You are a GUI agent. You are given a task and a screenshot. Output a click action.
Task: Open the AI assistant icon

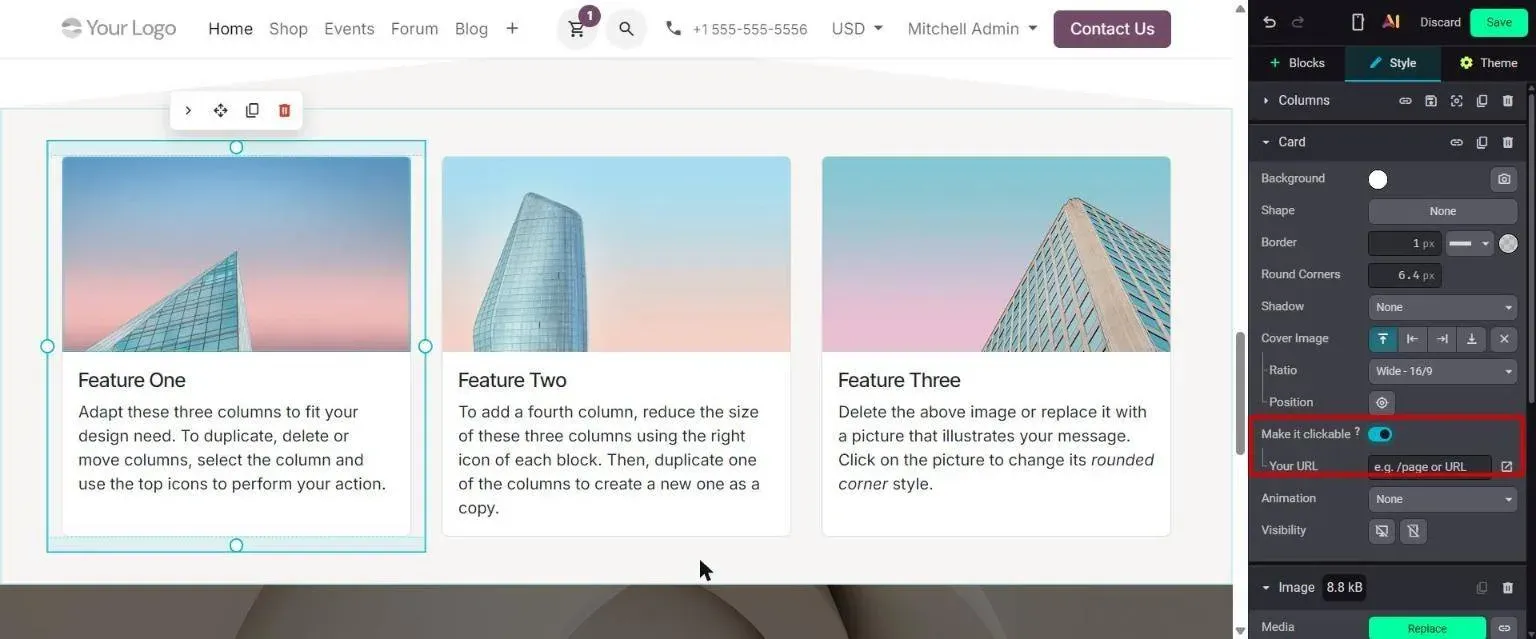[1390, 22]
